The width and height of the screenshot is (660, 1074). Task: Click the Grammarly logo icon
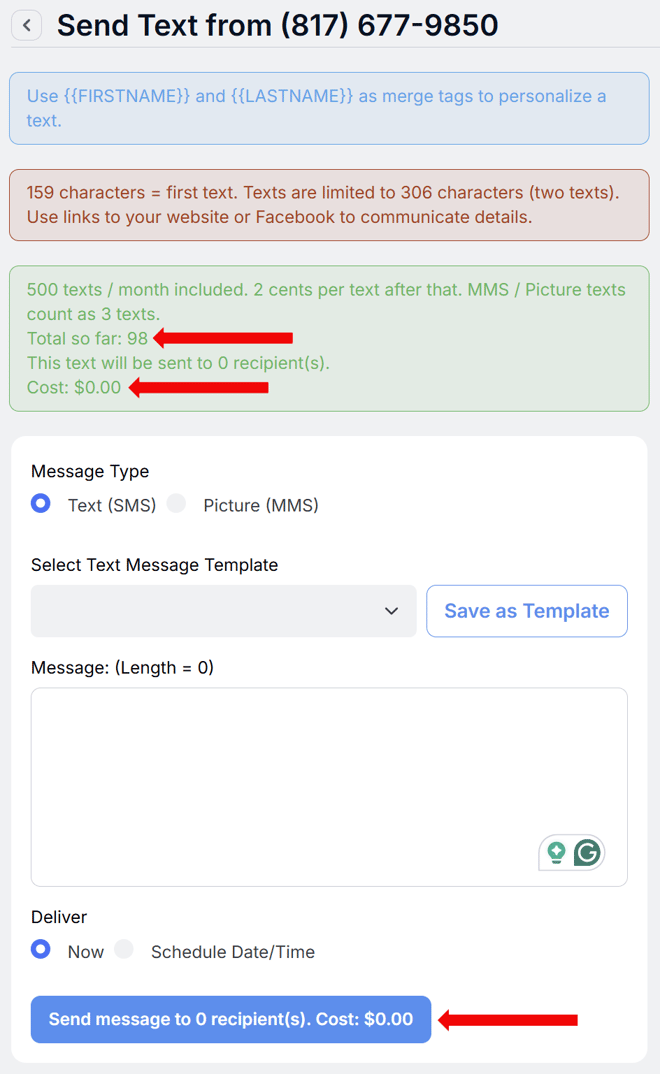[x=589, y=851]
